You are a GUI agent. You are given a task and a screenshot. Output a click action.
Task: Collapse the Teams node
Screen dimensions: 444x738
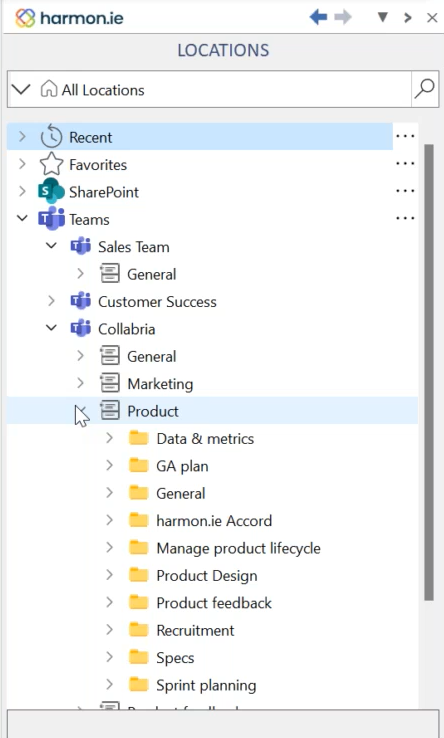pyautogui.click(x=22, y=218)
